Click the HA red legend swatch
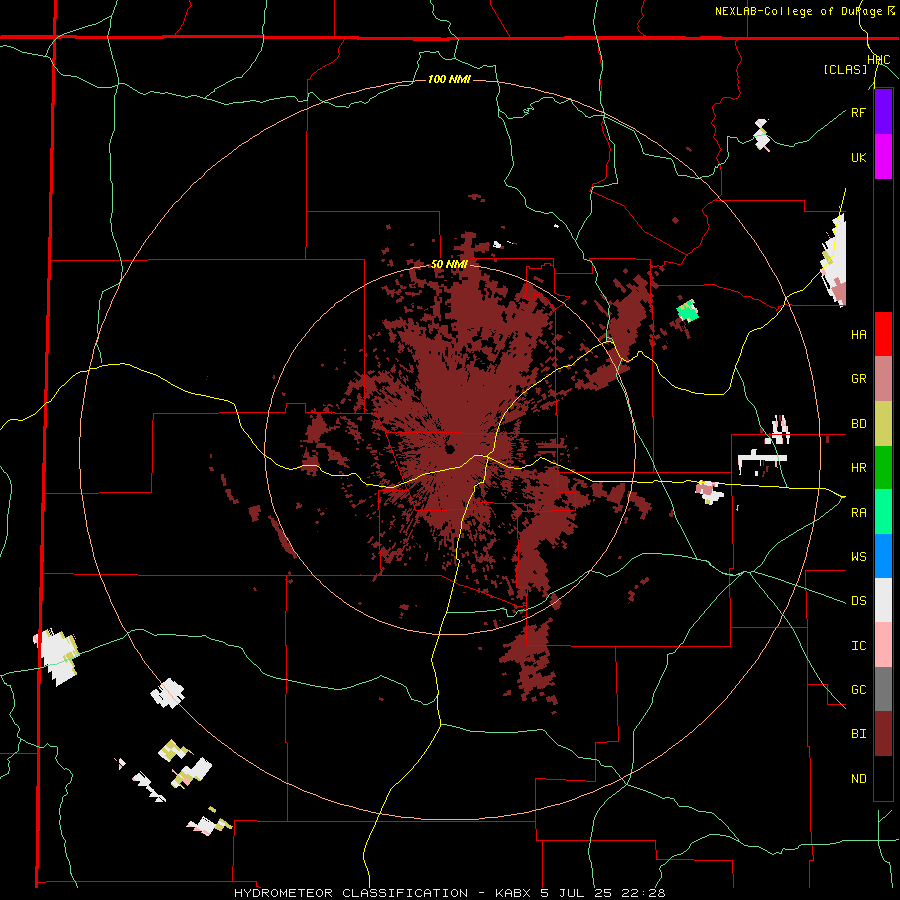Viewport: 900px width, 900px height. click(x=883, y=334)
